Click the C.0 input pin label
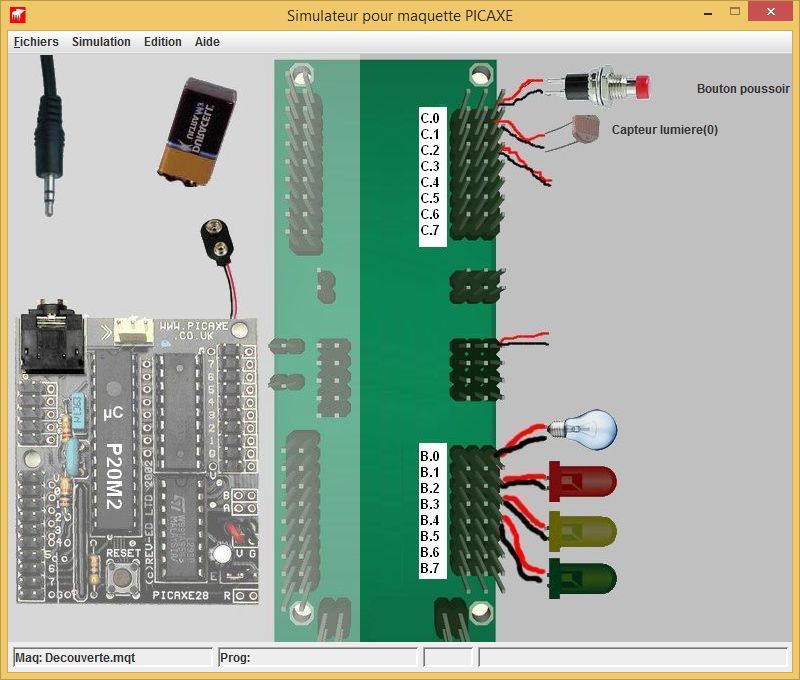 [x=430, y=118]
